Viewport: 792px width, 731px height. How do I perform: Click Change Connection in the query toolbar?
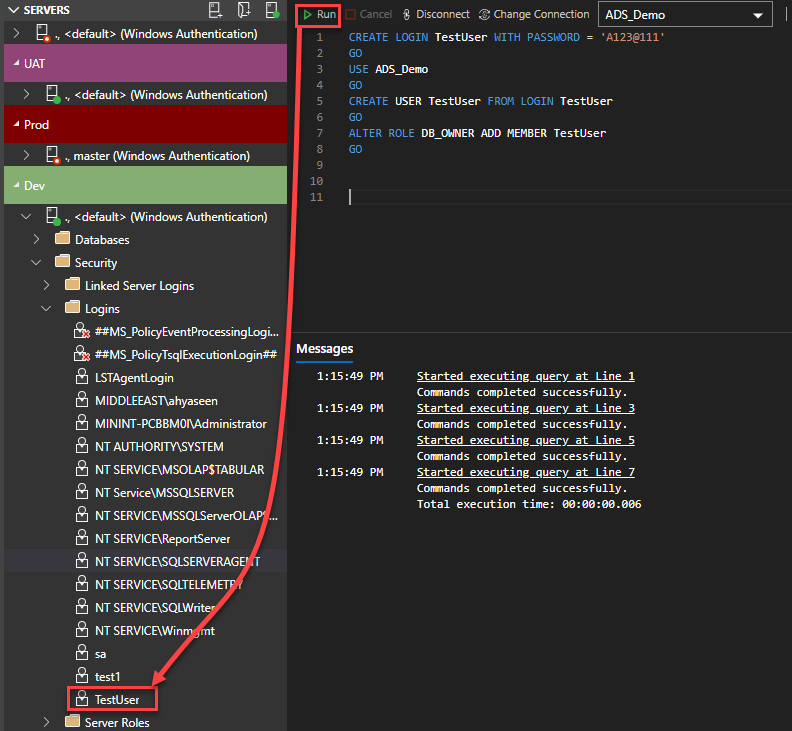click(534, 15)
